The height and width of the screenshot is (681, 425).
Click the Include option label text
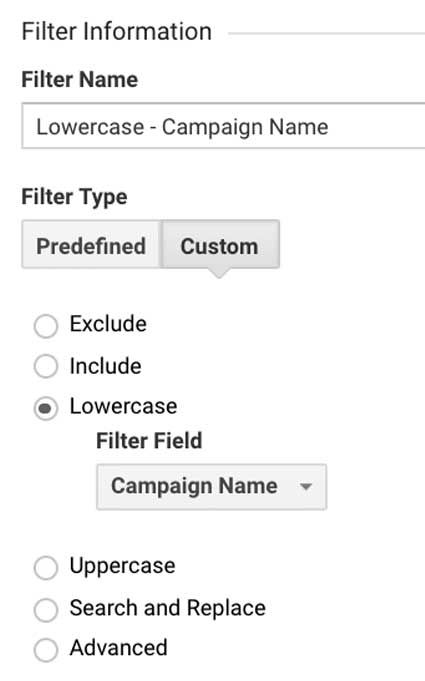point(105,366)
